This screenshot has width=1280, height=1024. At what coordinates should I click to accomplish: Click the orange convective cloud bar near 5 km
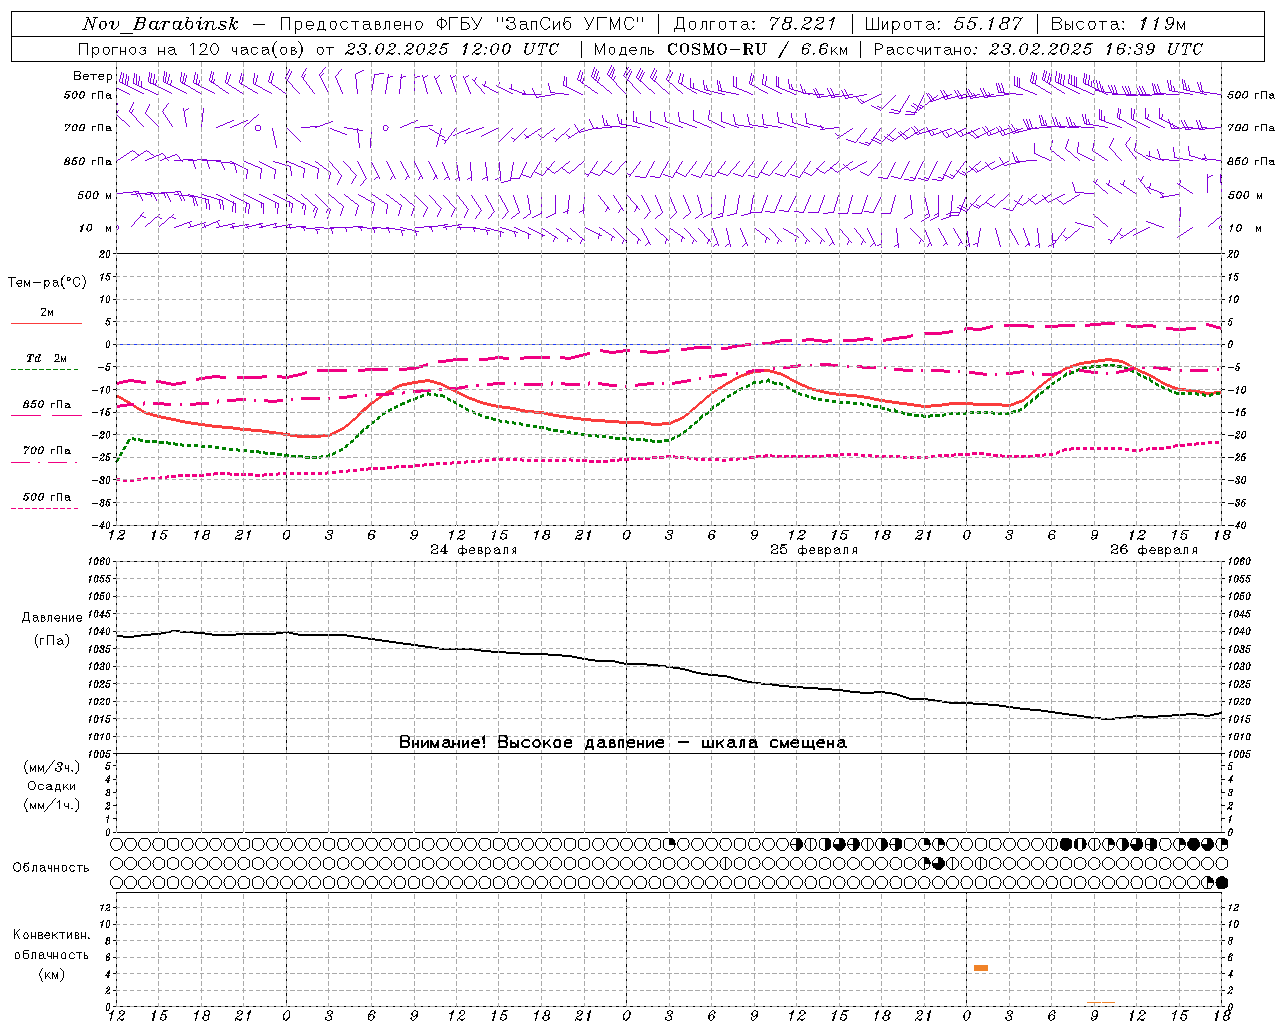tap(981, 968)
